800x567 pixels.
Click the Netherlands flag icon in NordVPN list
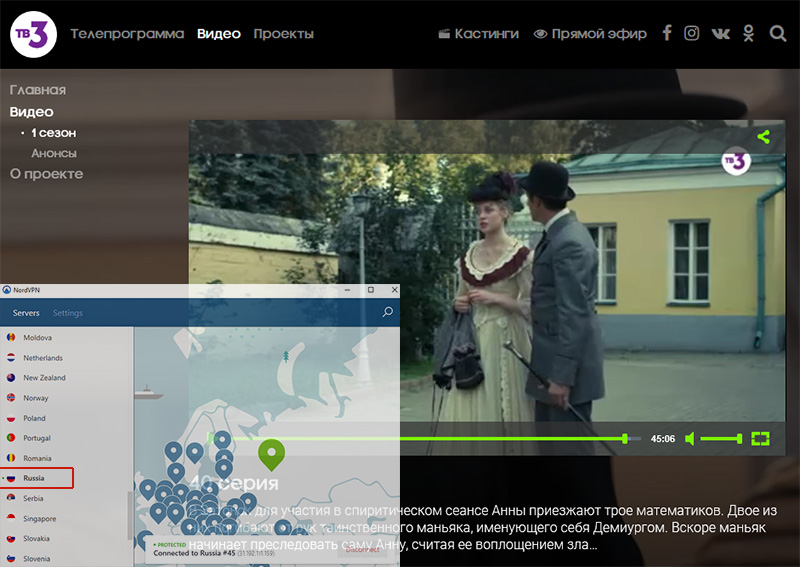click(x=11, y=358)
